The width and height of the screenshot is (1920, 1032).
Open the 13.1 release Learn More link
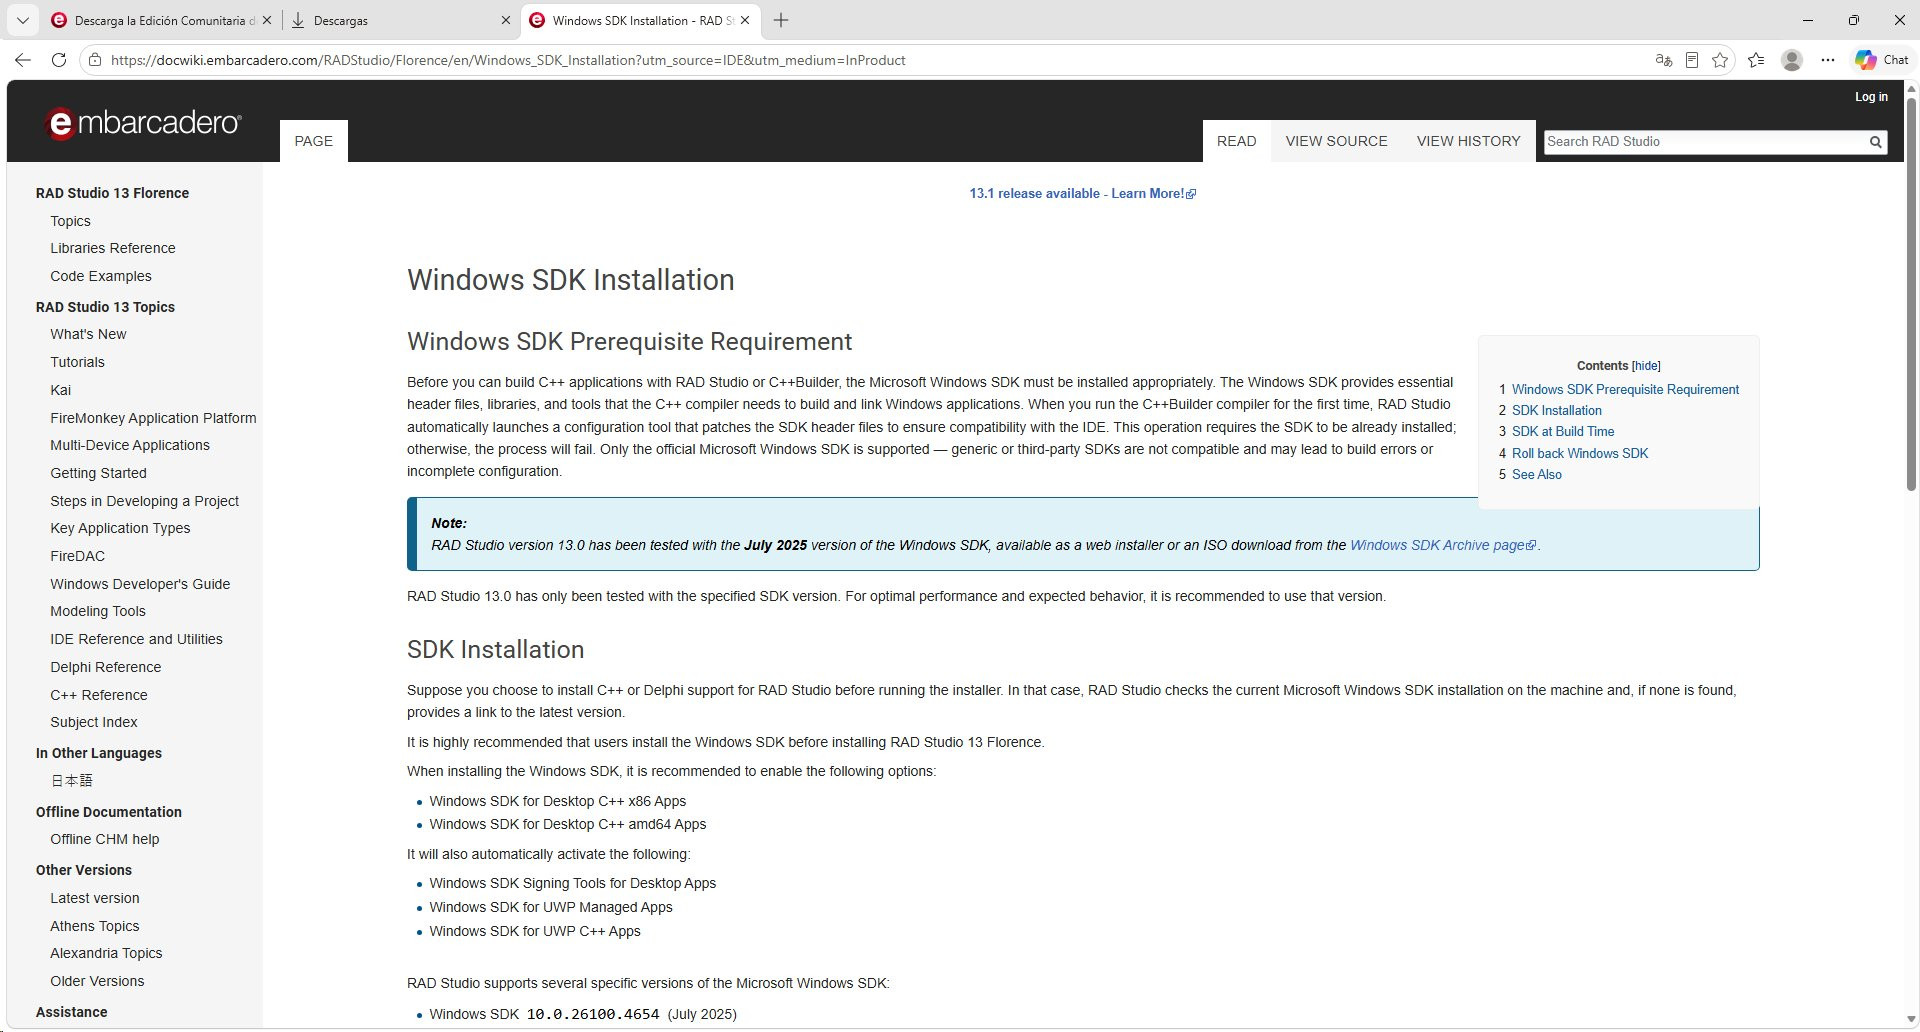point(1082,193)
